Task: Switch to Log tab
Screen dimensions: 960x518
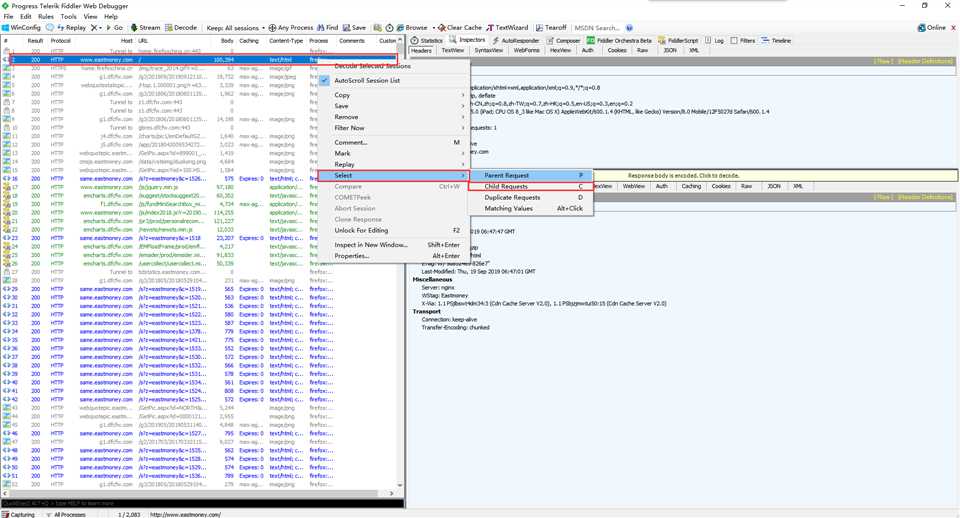Action: click(714, 40)
